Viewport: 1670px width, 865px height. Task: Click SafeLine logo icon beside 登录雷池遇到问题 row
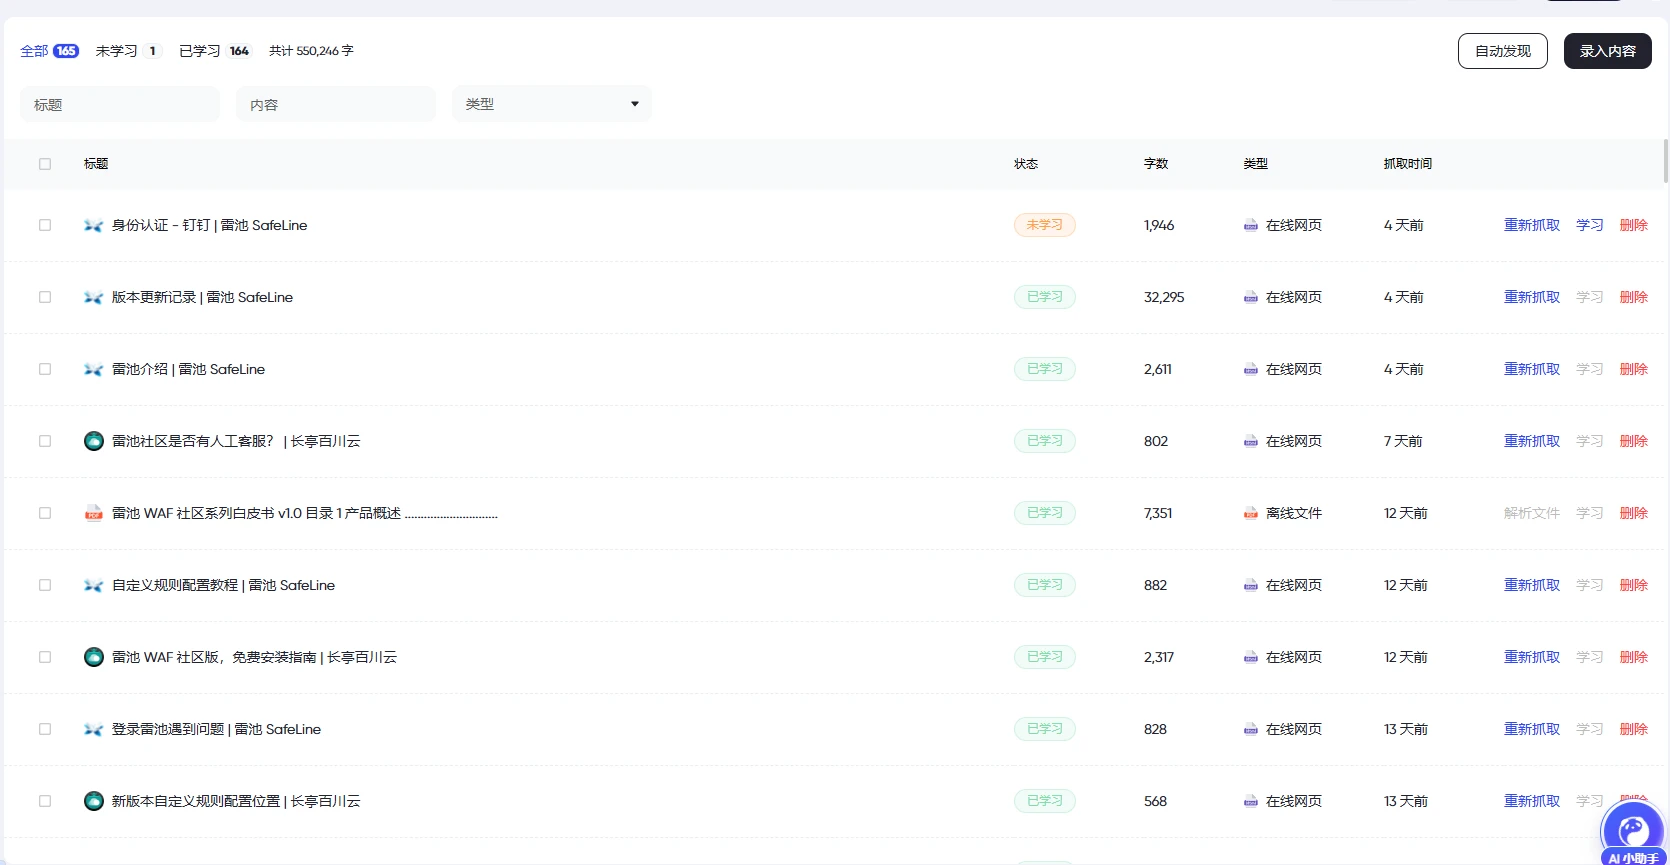[x=93, y=730]
